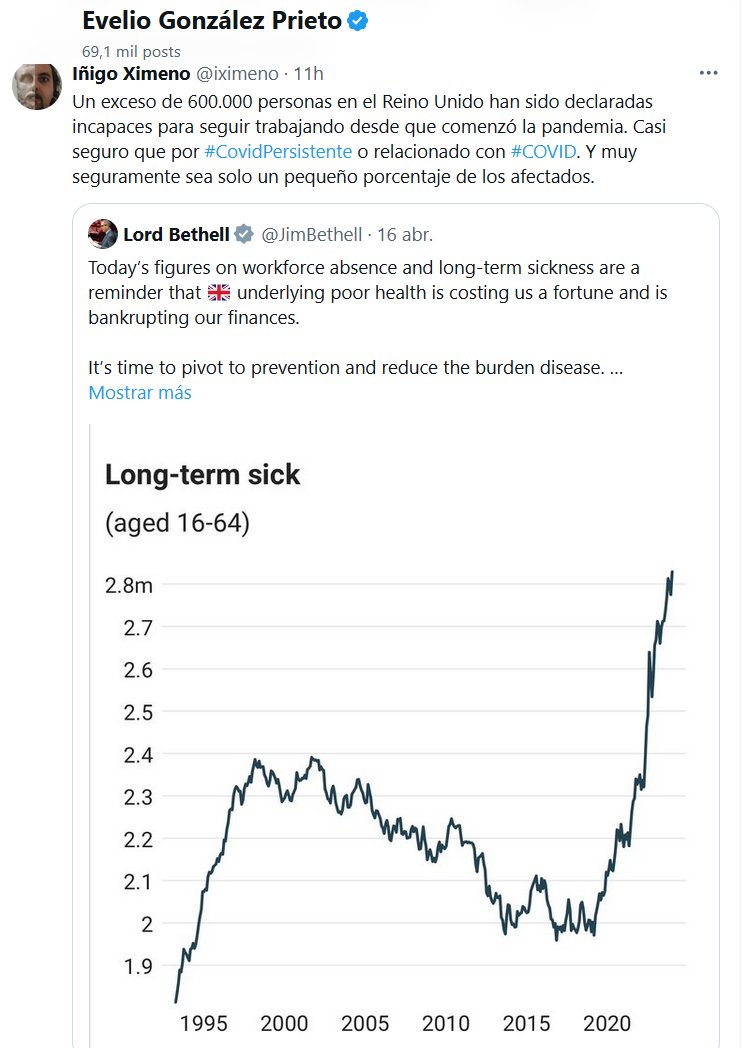Click Lord Bethell's small profile avatar

click(x=103, y=234)
